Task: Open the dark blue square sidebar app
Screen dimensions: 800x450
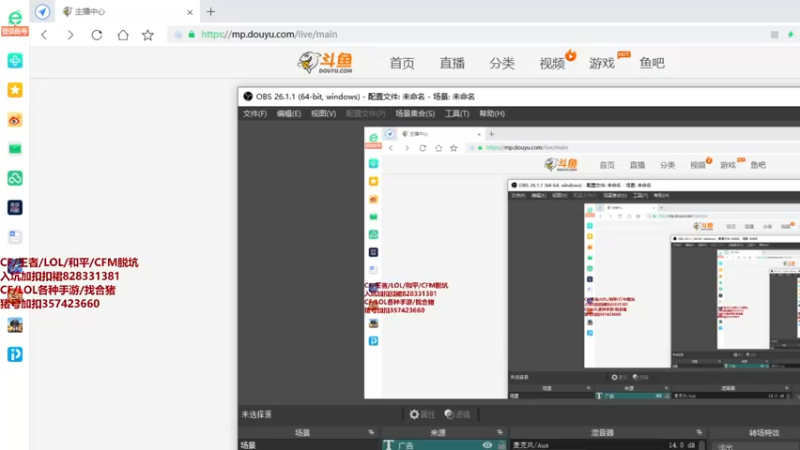Action: 15,208
